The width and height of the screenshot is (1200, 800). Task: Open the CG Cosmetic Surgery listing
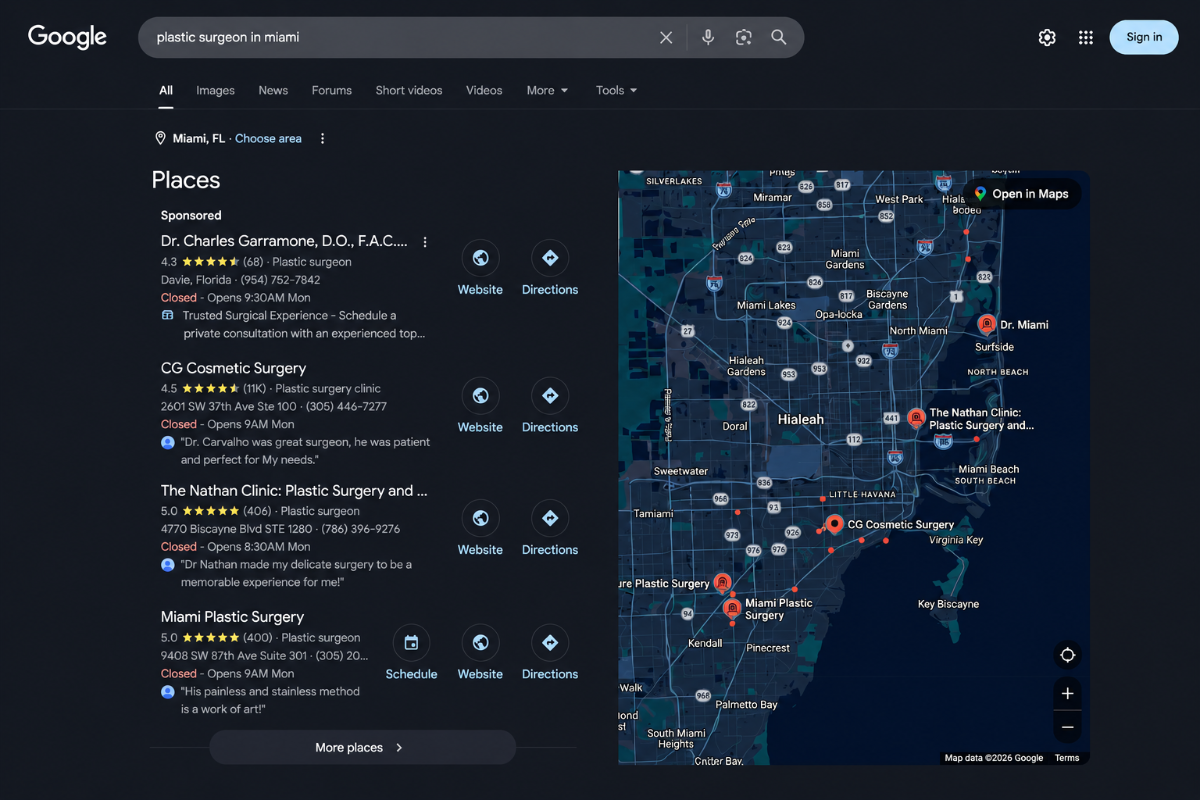233,368
